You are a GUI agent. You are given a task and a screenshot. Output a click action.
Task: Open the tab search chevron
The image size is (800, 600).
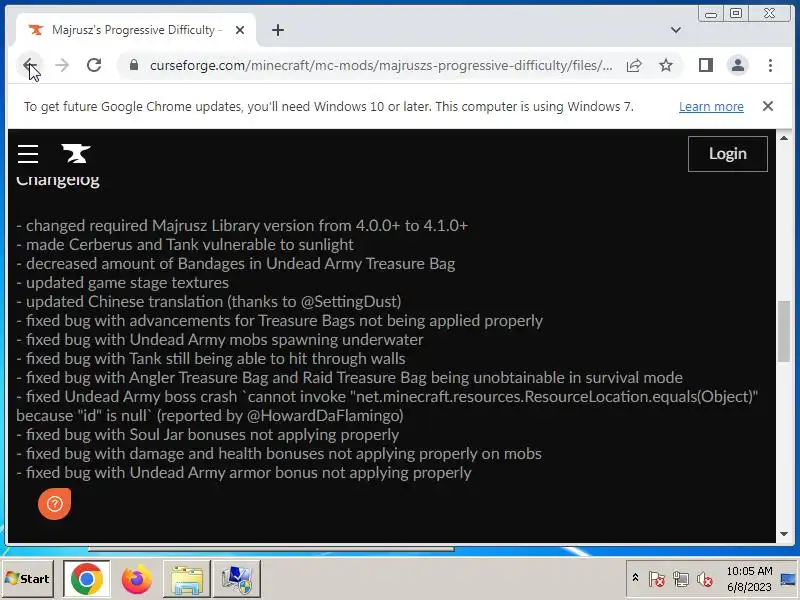[x=676, y=30]
